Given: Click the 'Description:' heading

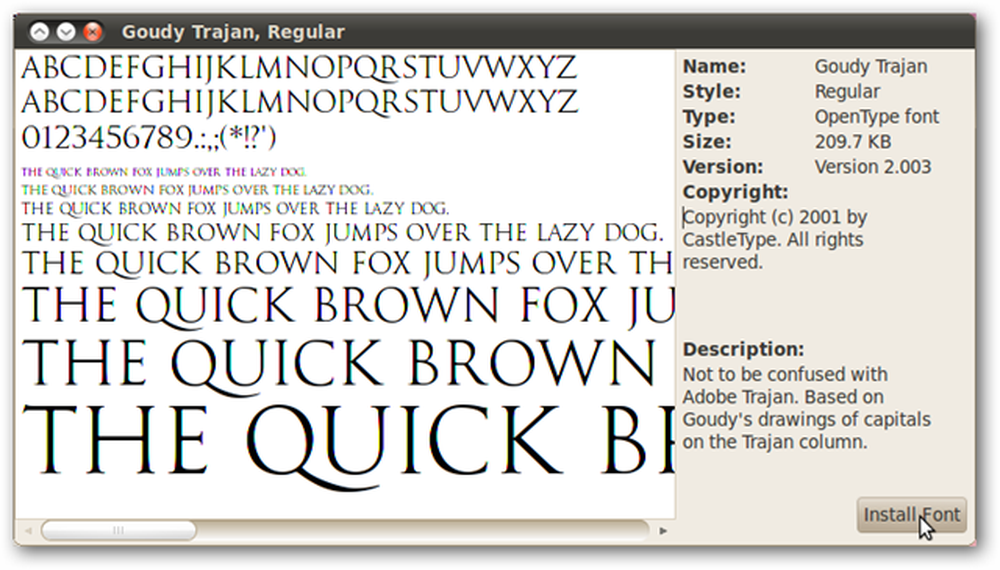Looking at the screenshot, I should tap(744, 349).
